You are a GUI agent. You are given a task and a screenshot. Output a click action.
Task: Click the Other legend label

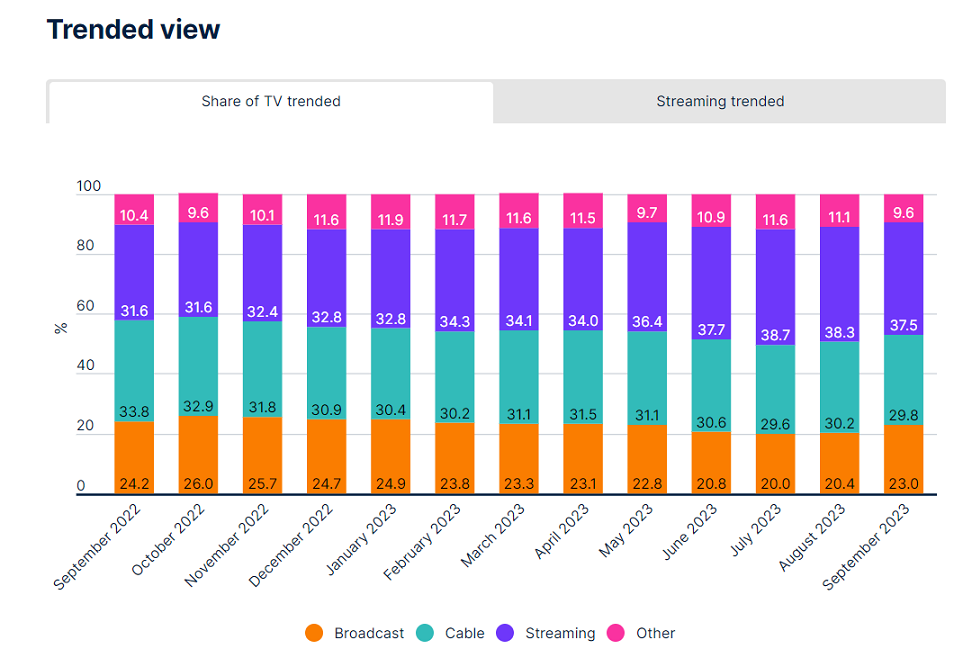pyautogui.click(x=655, y=633)
